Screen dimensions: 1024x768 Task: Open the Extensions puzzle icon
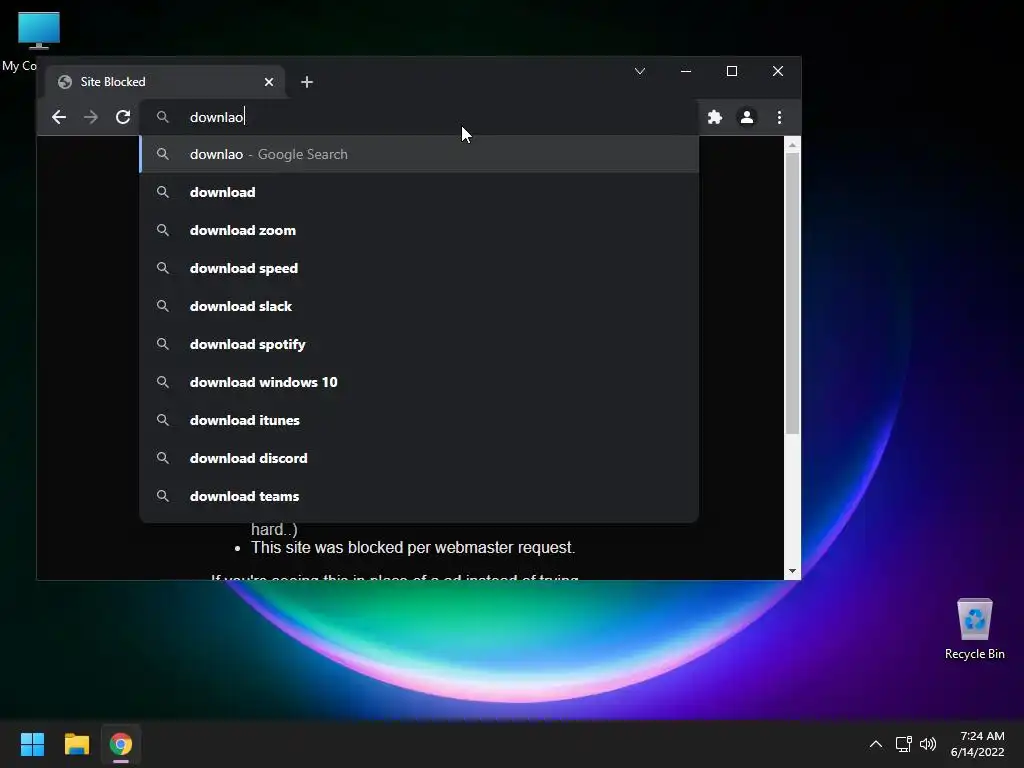(714, 117)
